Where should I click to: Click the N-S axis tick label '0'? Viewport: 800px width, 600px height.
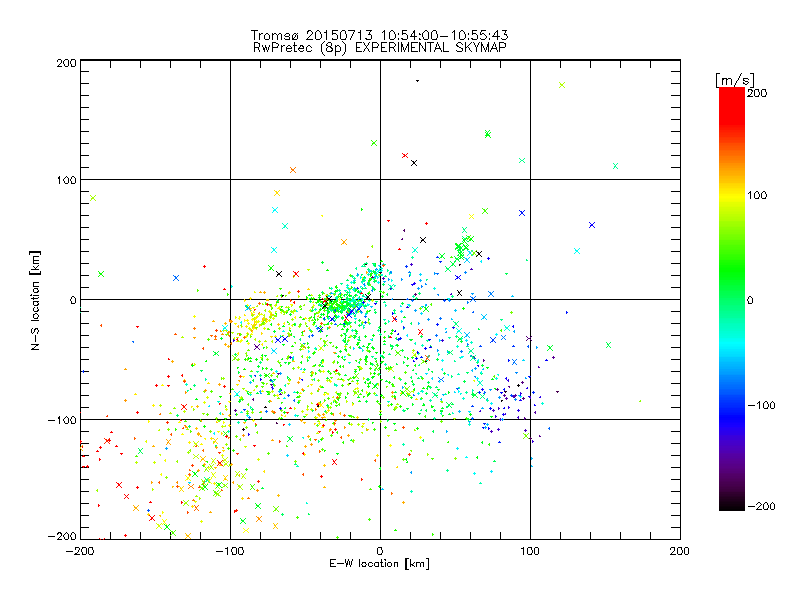coord(73,300)
